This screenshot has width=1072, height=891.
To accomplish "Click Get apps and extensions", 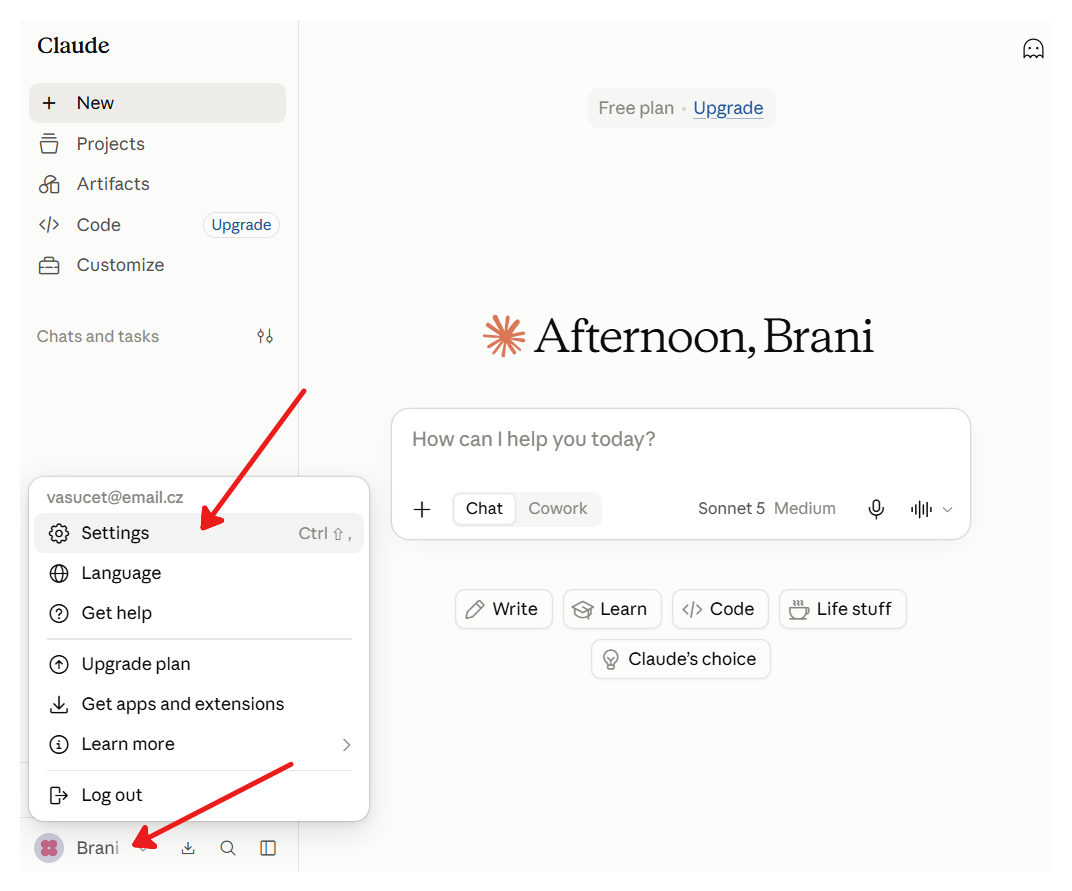I will pos(198,704).
